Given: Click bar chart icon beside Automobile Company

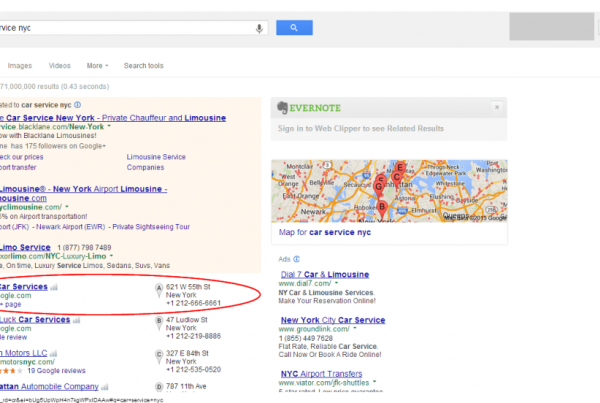Looking at the screenshot, I should [105, 387].
